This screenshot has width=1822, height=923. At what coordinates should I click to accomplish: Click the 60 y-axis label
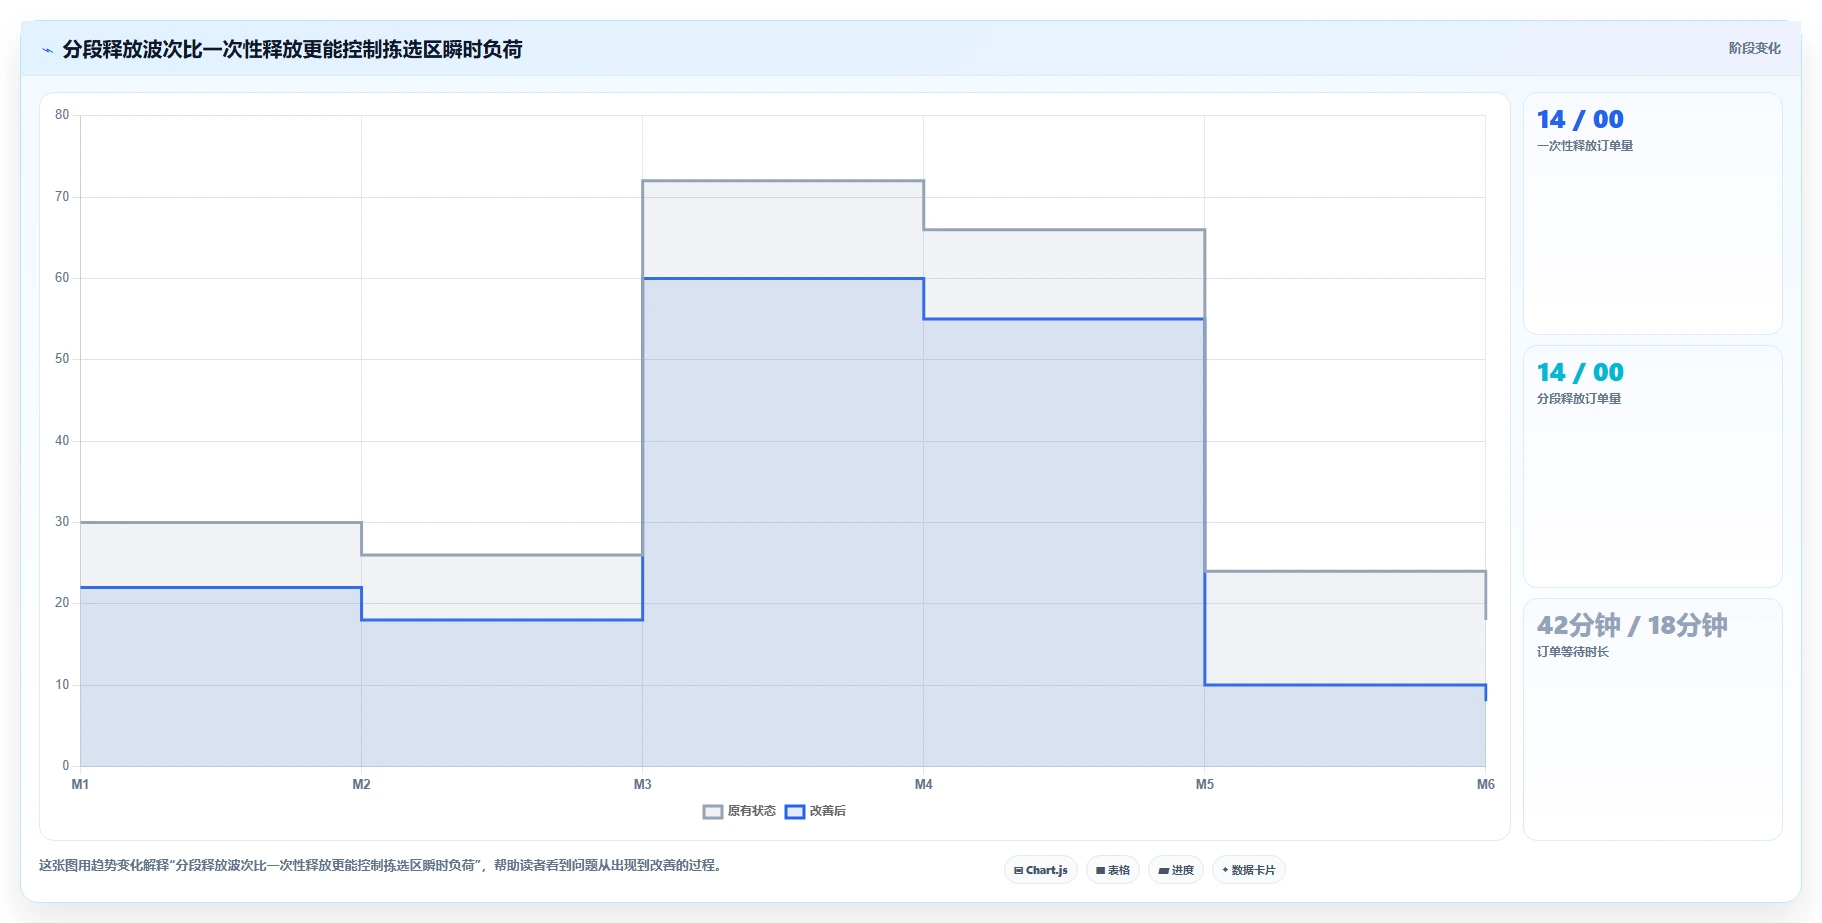click(x=62, y=278)
